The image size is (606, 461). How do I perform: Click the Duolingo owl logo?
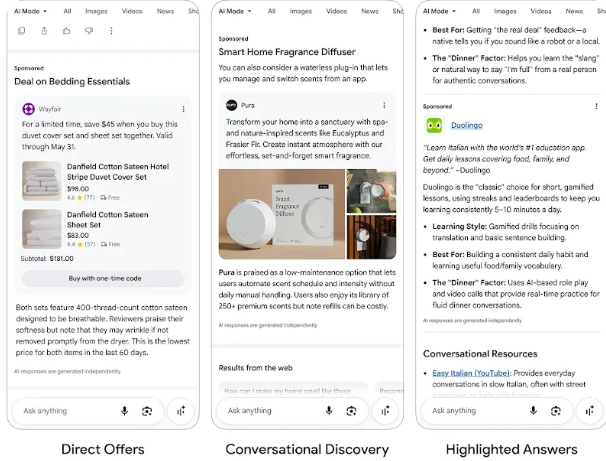coord(434,126)
